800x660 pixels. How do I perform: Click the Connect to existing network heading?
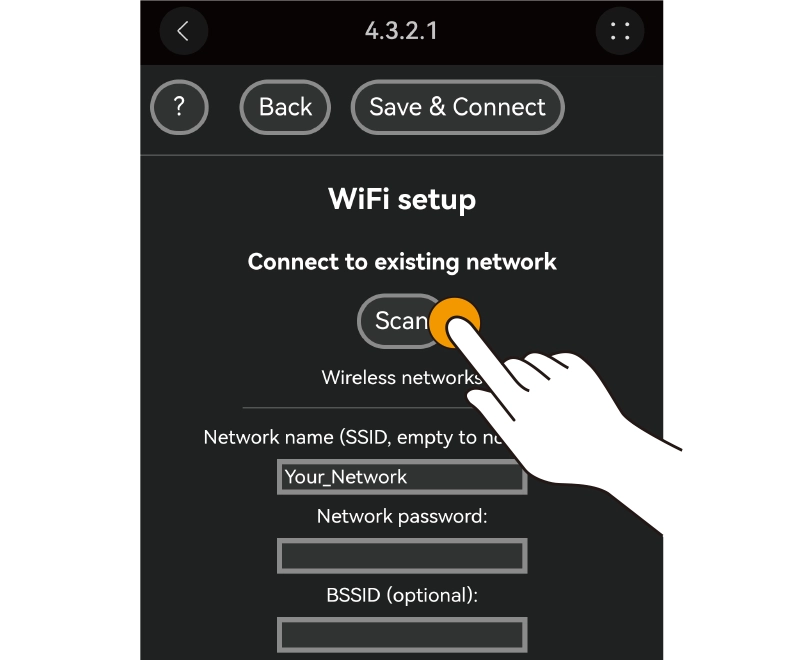pos(402,262)
